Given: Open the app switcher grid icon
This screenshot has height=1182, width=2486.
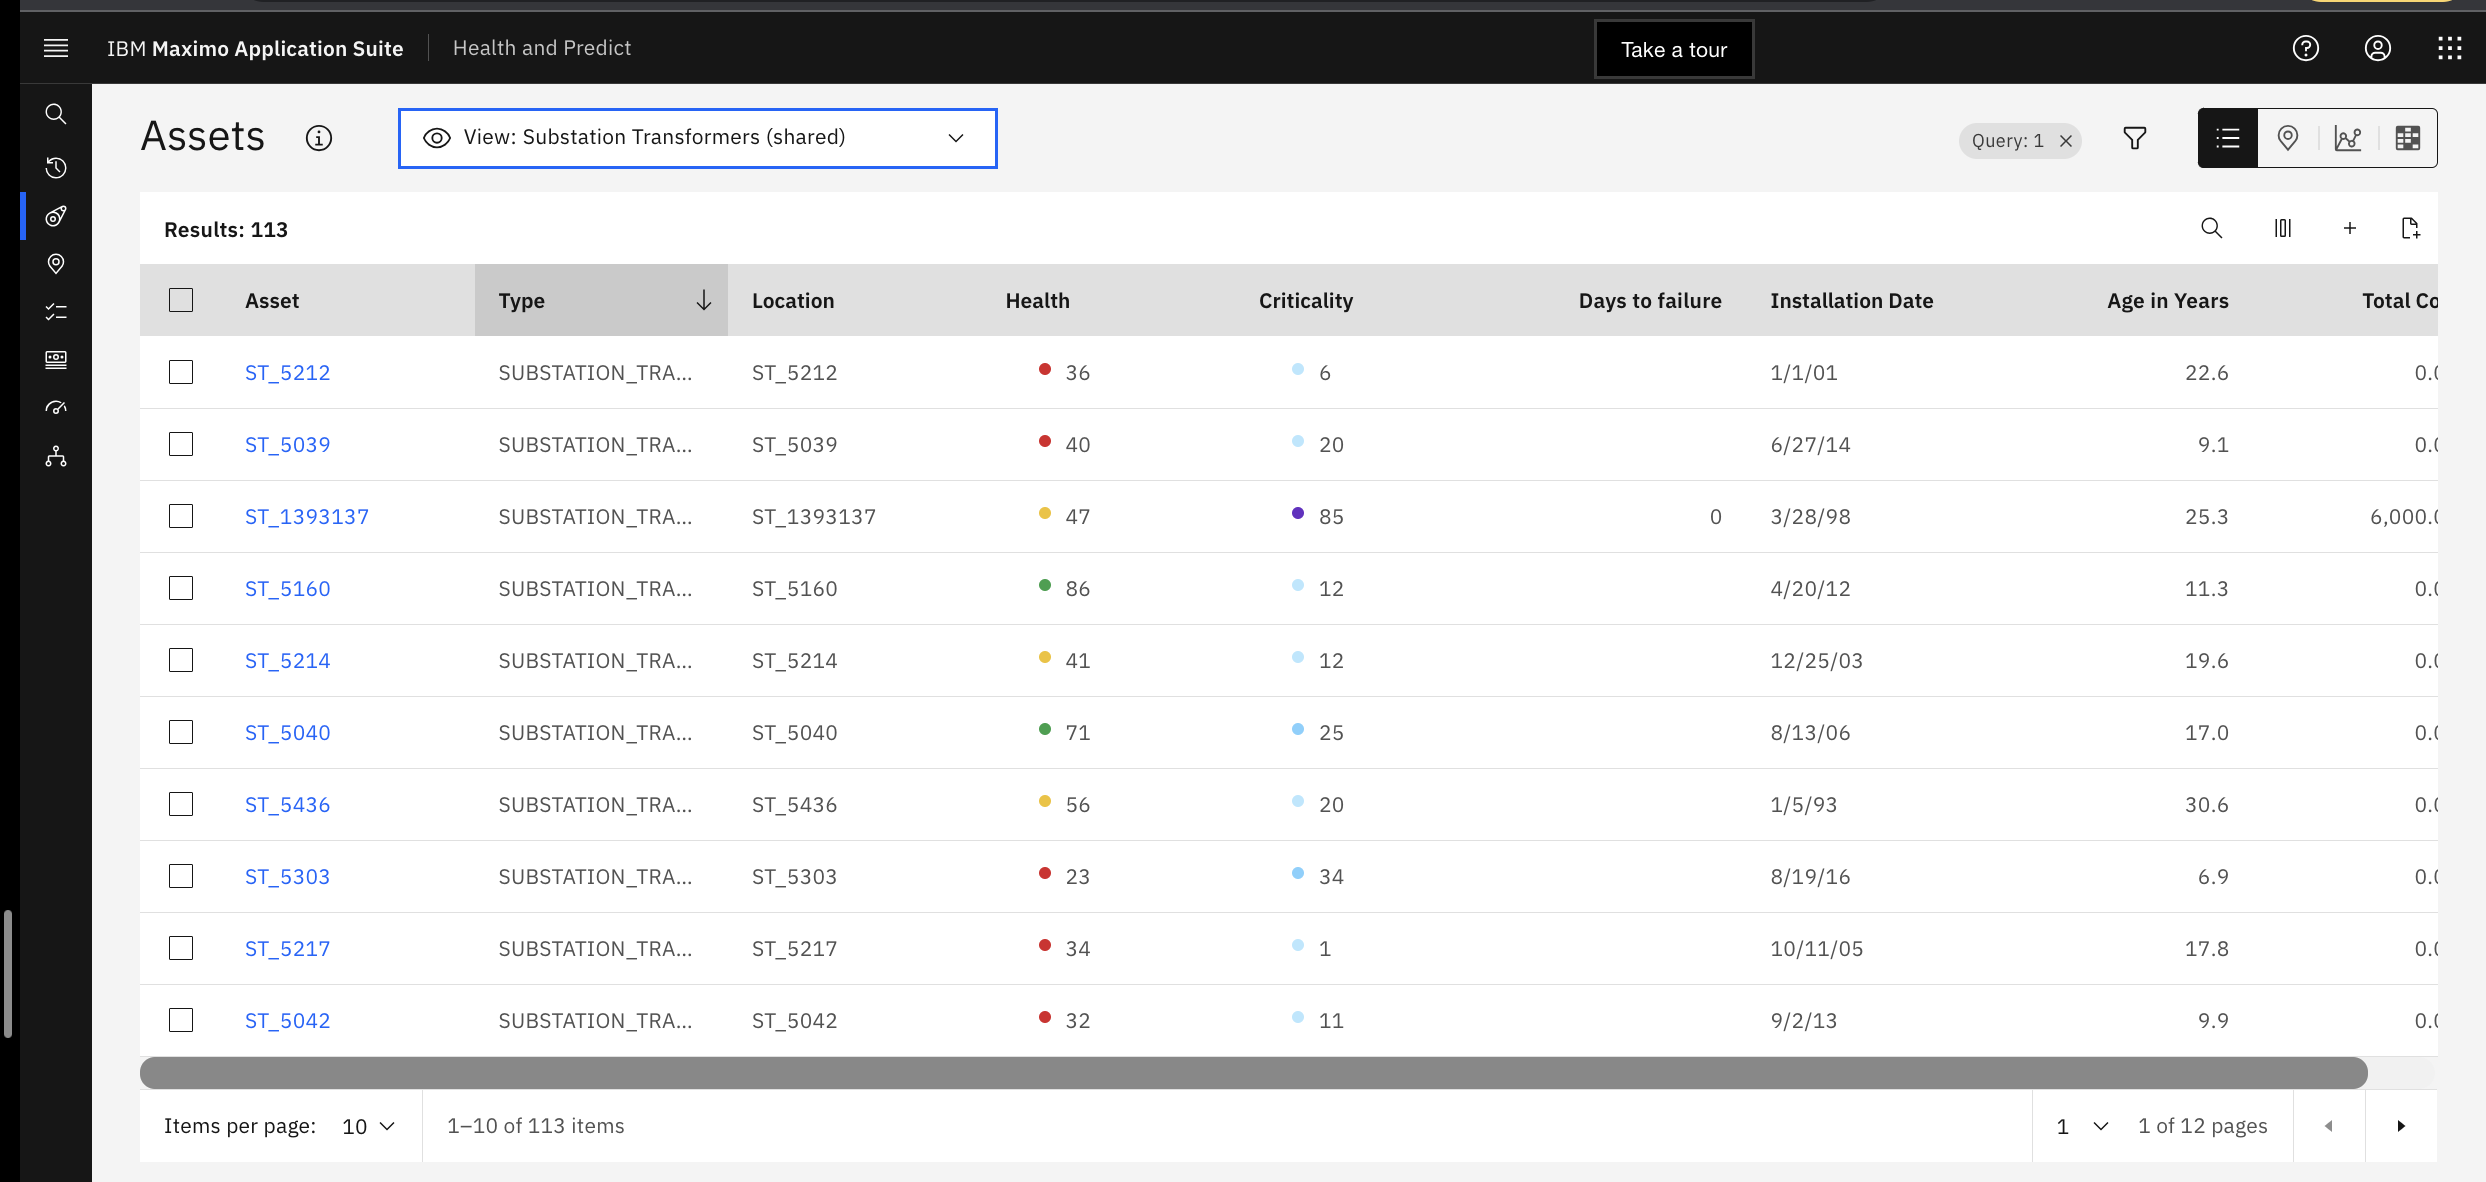Looking at the screenshot, I should pos(2450,48).
